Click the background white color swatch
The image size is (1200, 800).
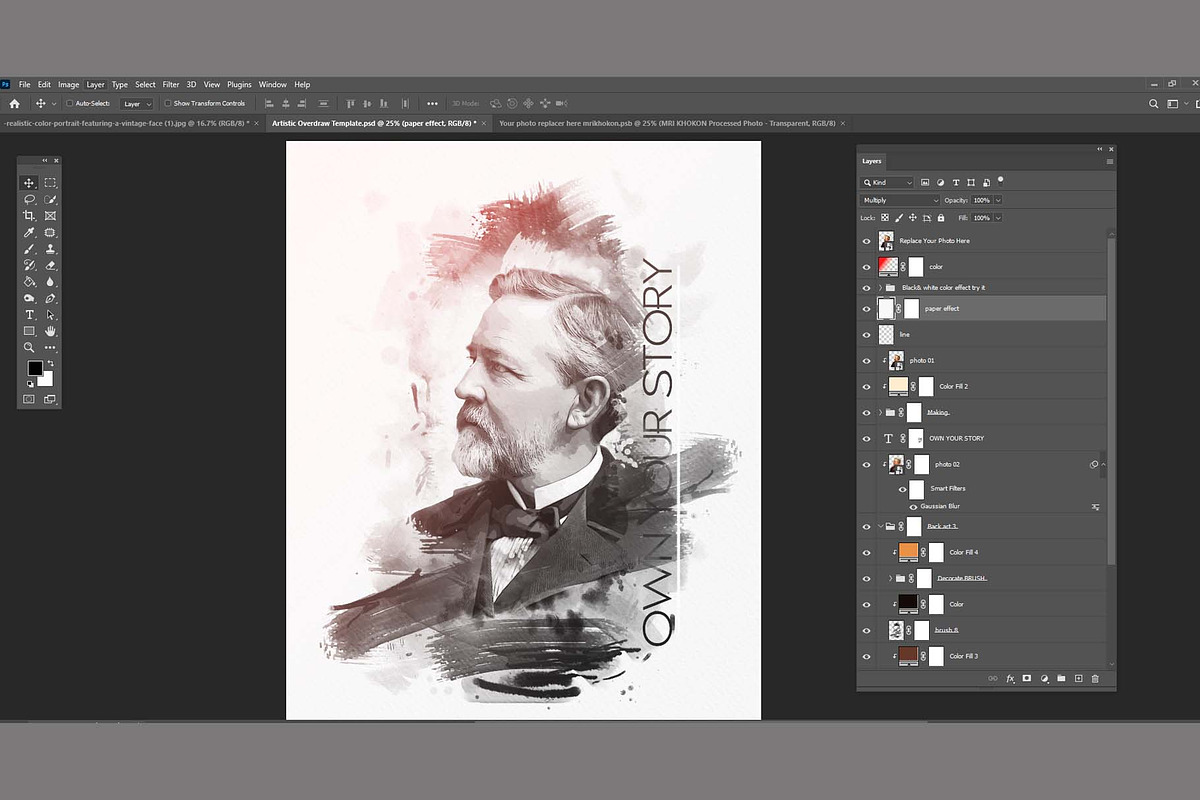tap(46, 379)
